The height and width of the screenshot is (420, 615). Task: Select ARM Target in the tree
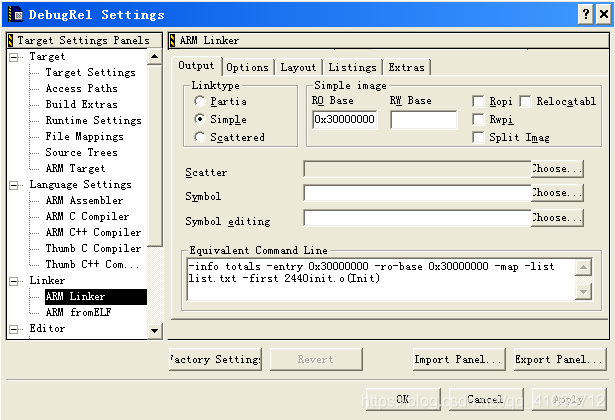(75, 169)
